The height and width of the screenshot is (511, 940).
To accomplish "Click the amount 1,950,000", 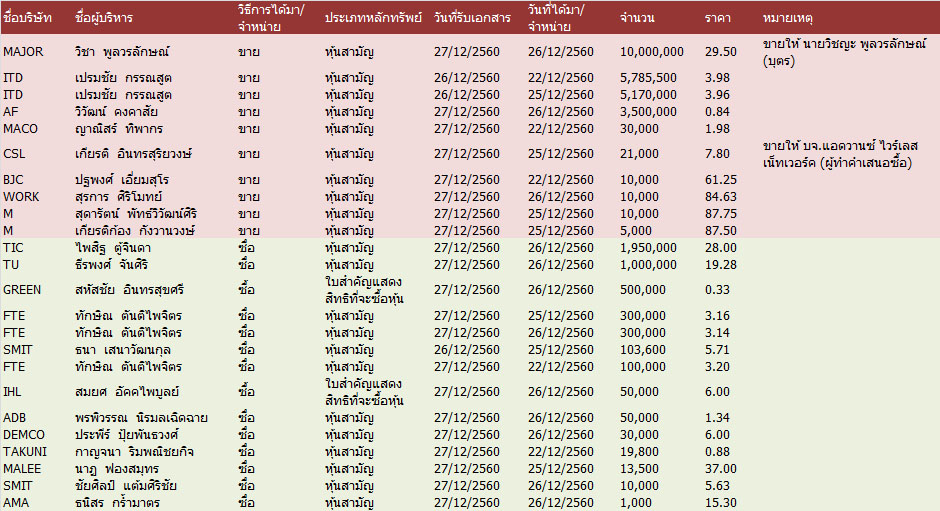I will [648, 248].
